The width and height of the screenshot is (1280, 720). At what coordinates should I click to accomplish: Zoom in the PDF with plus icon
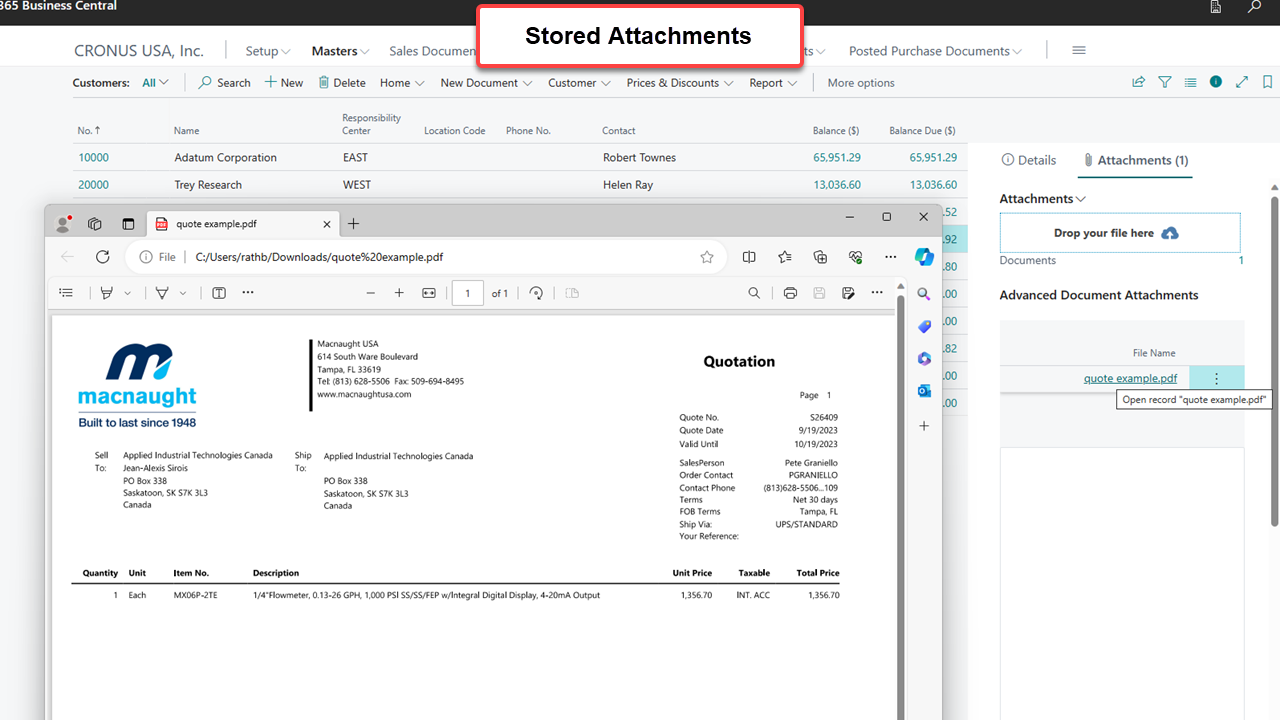399,293
